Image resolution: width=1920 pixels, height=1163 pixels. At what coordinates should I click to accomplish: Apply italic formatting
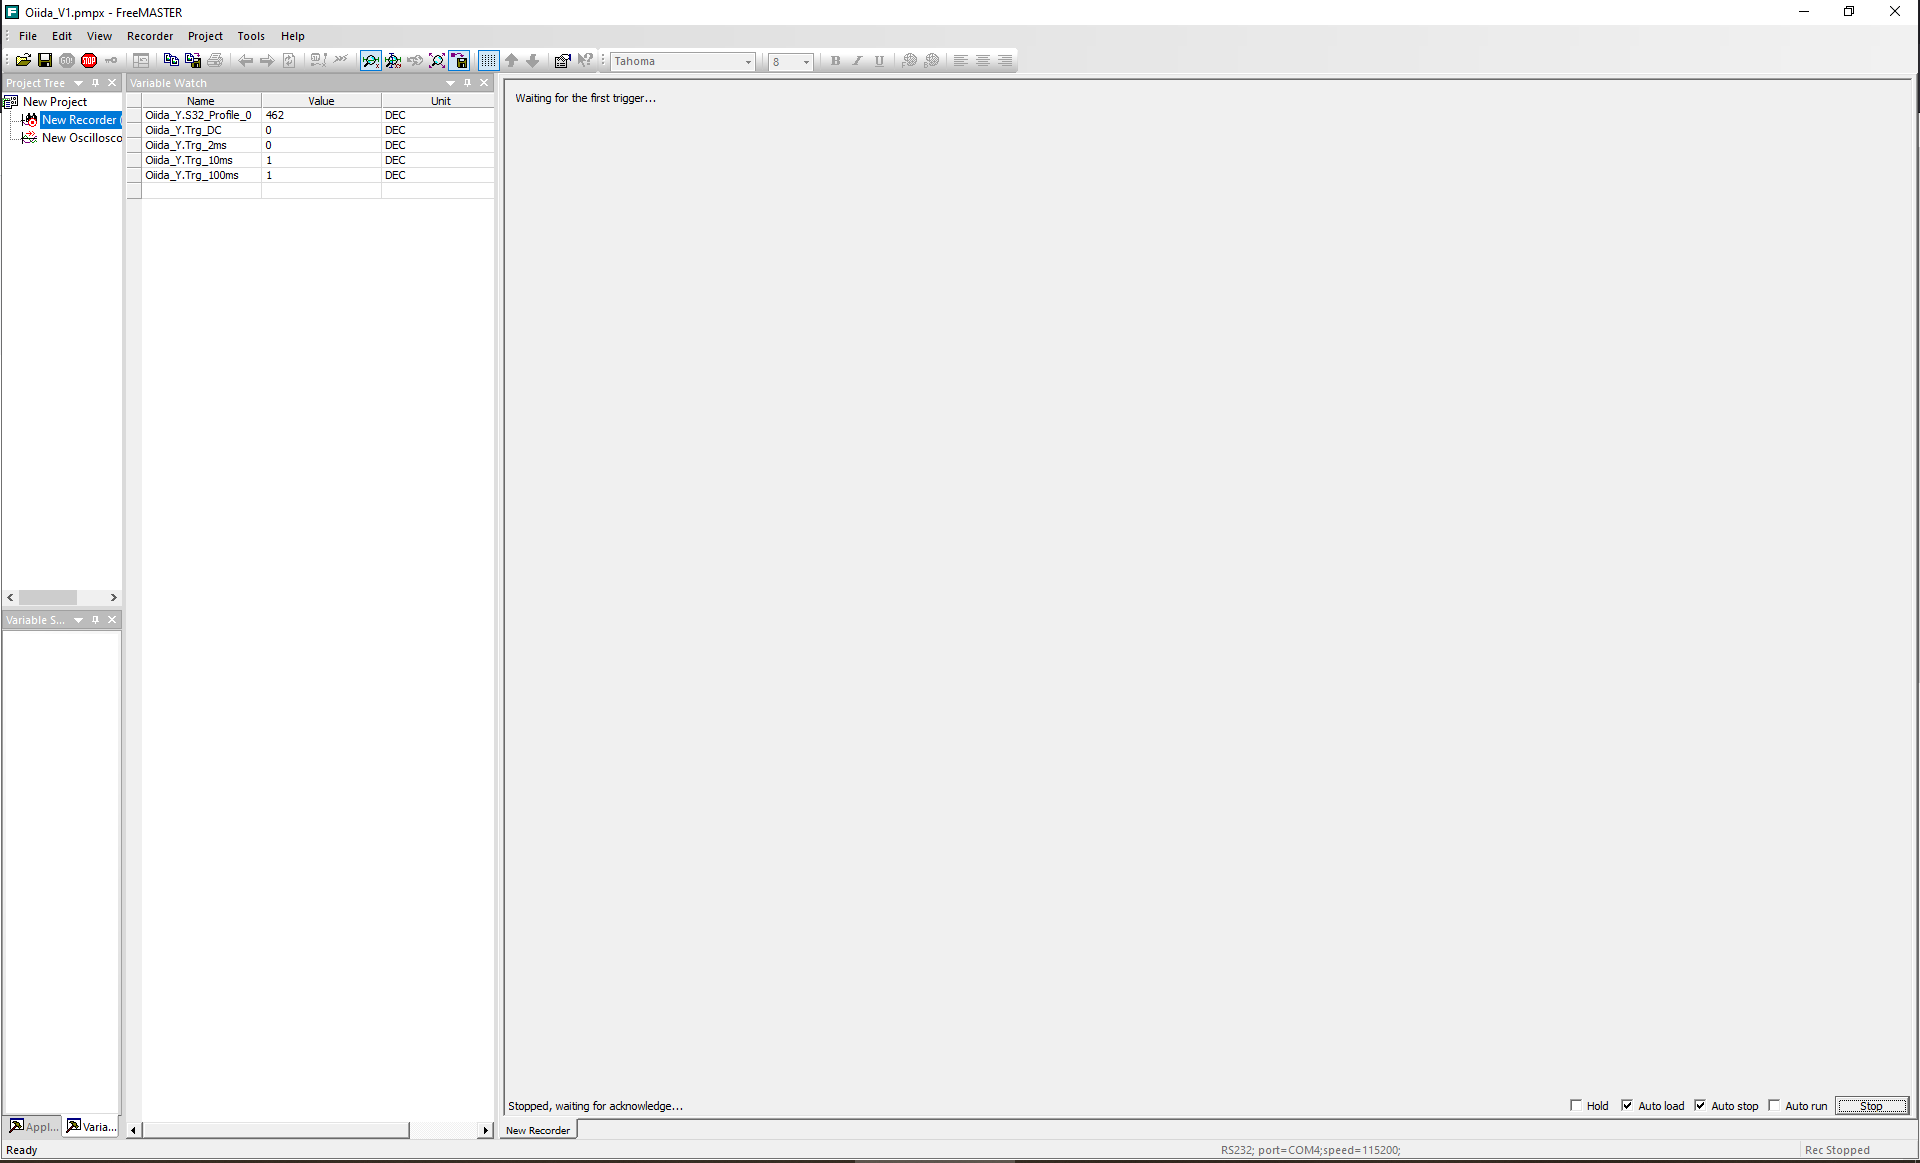(857, 61)
